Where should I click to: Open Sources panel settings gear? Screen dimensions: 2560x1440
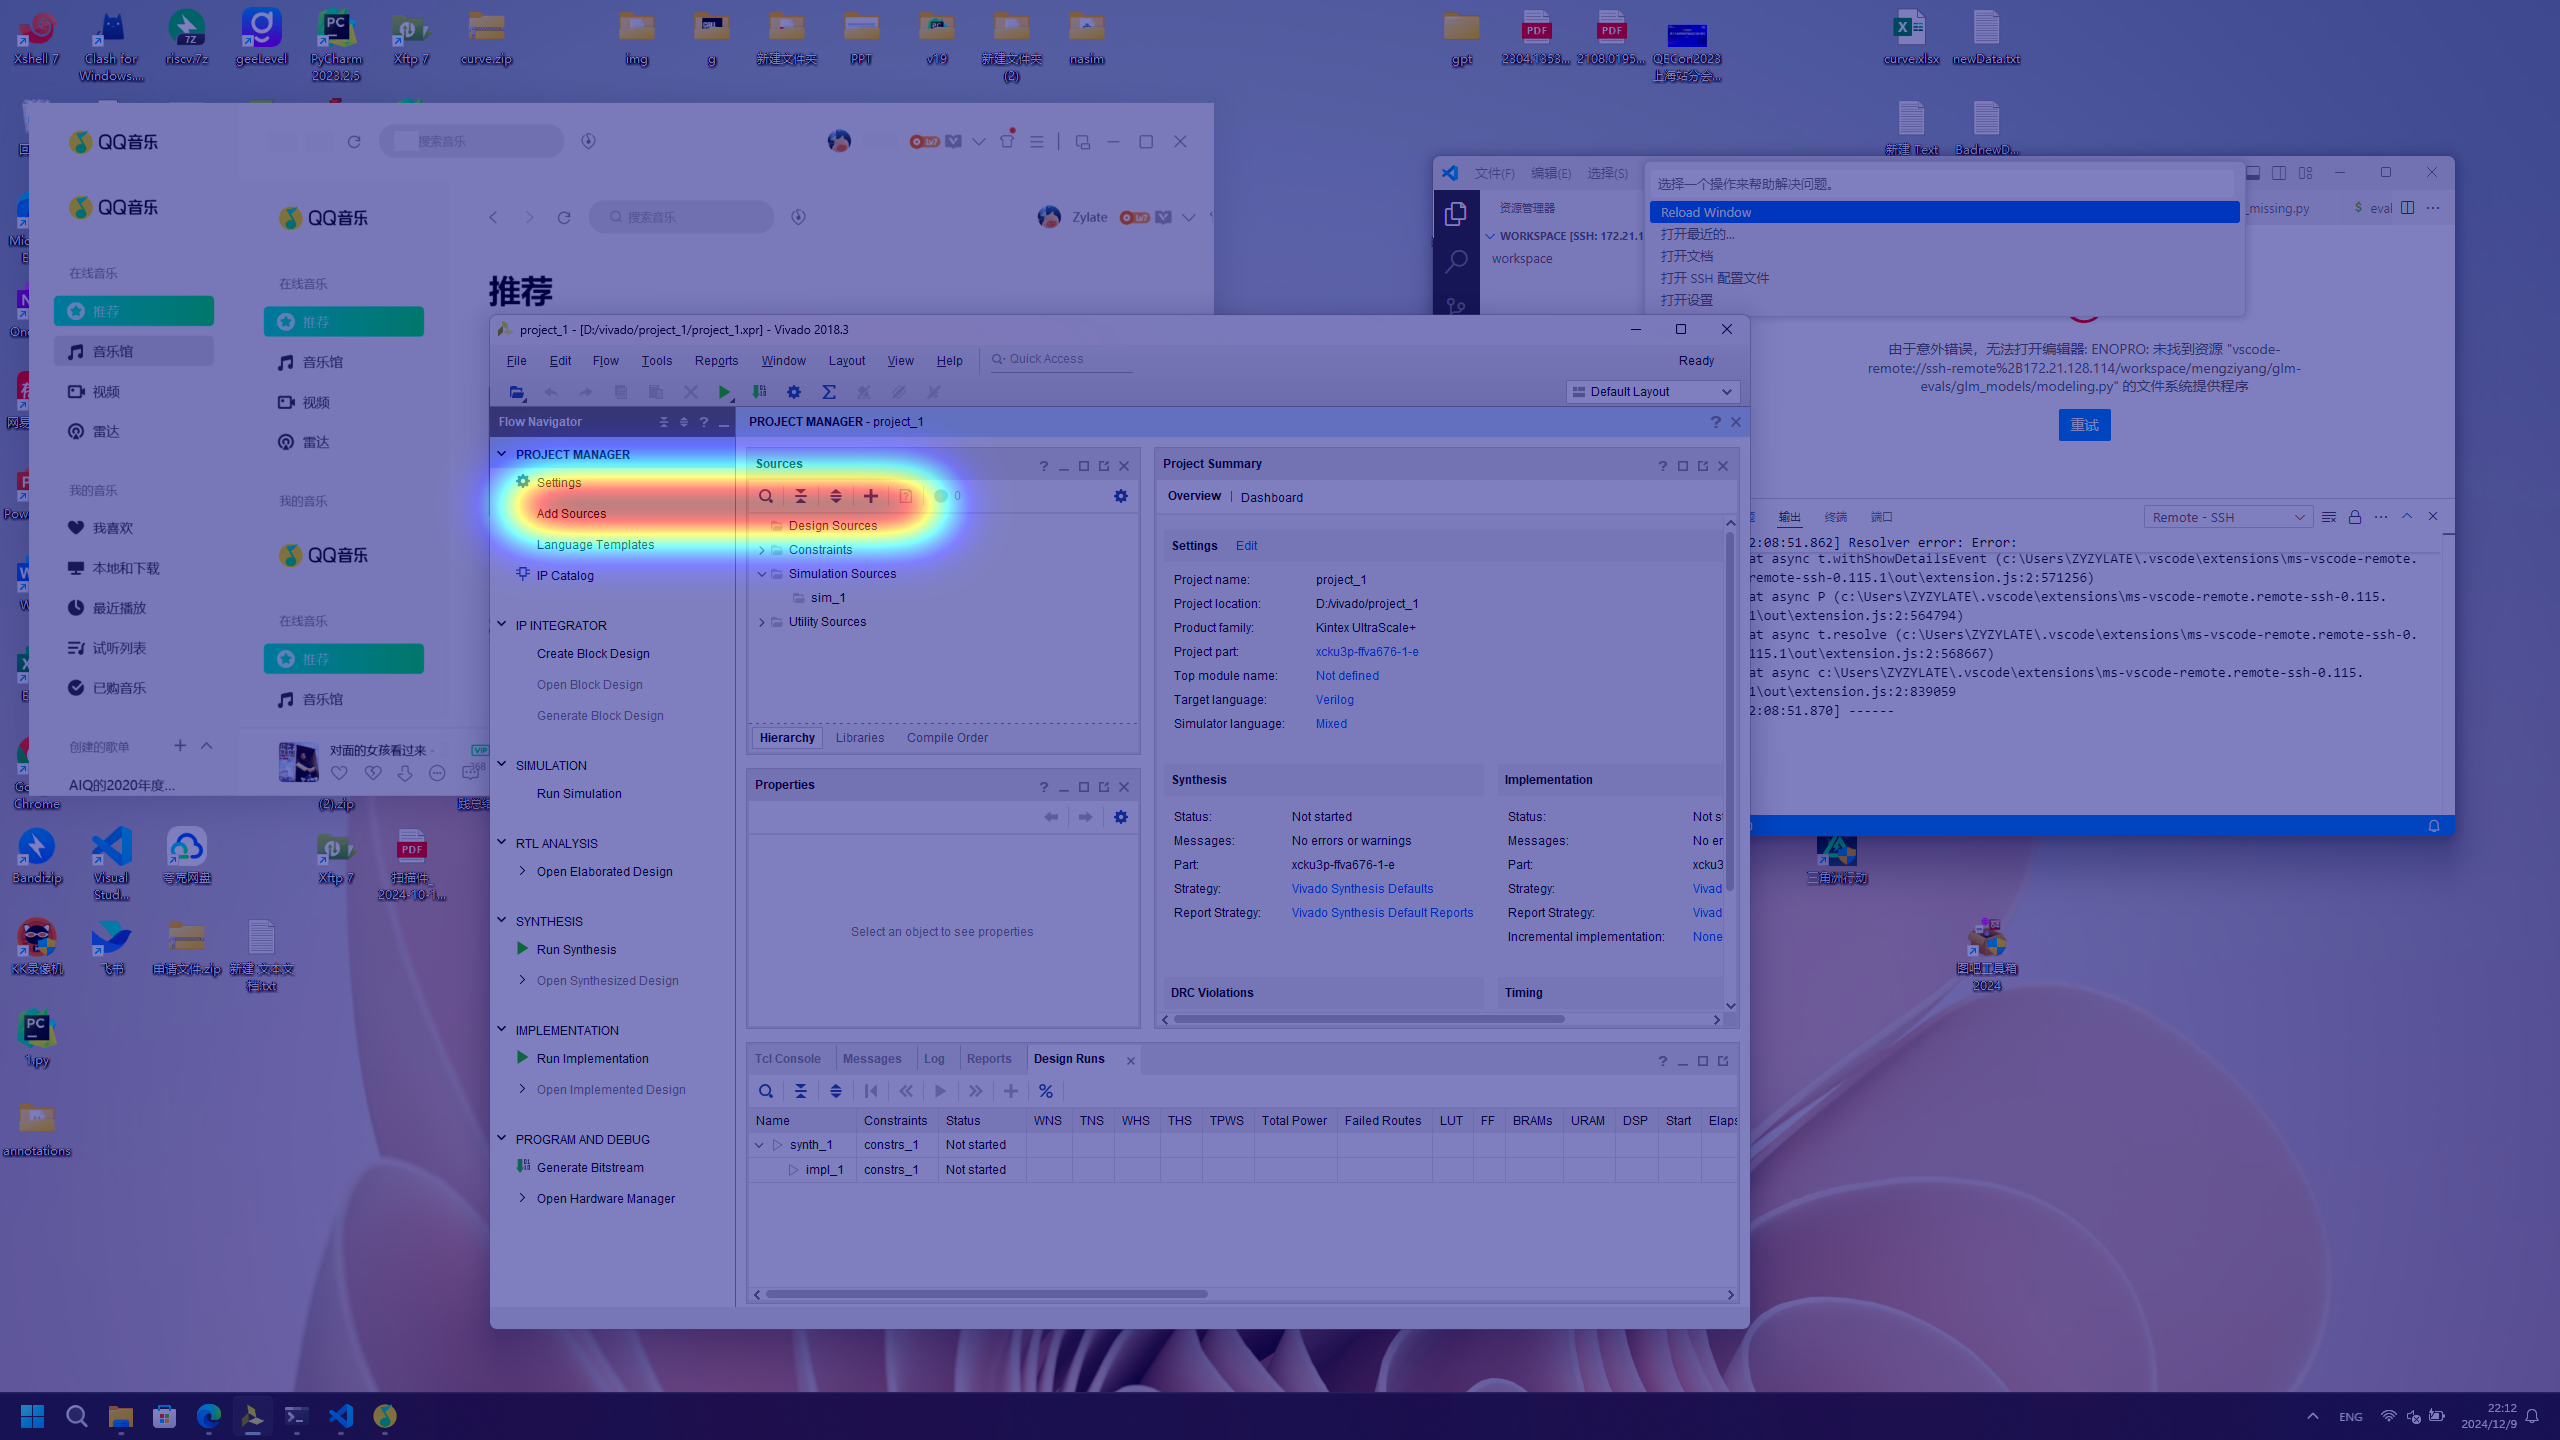(x=1121, y=496)
